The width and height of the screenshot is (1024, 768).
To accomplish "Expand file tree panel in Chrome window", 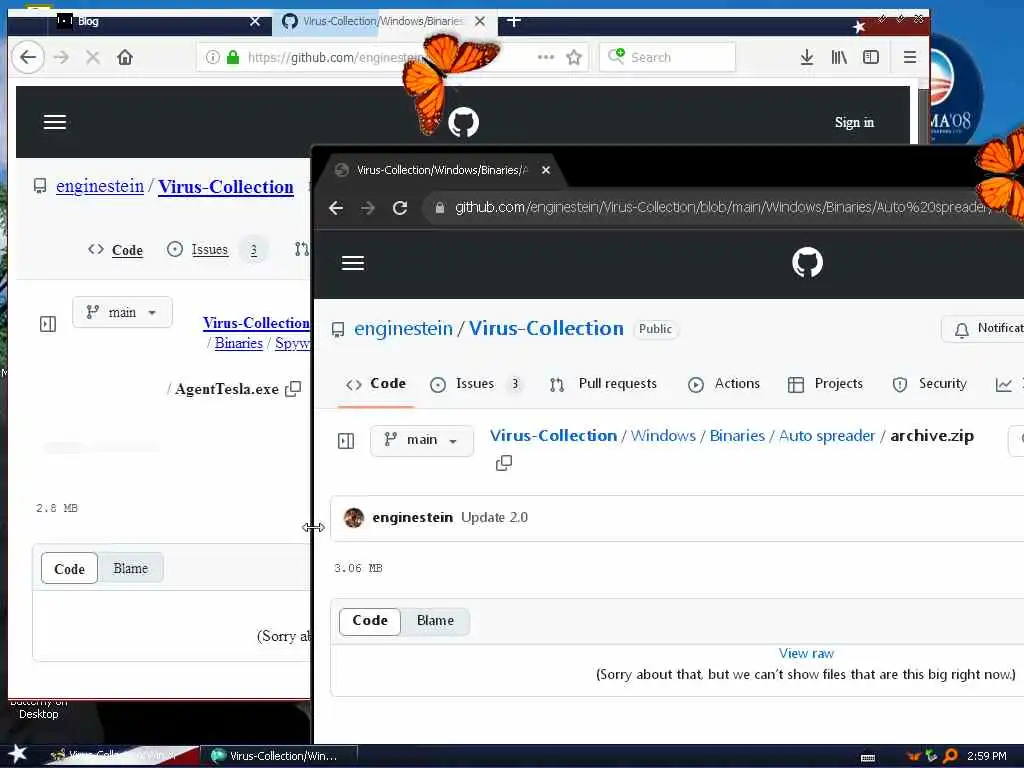I will coord(346,441).
